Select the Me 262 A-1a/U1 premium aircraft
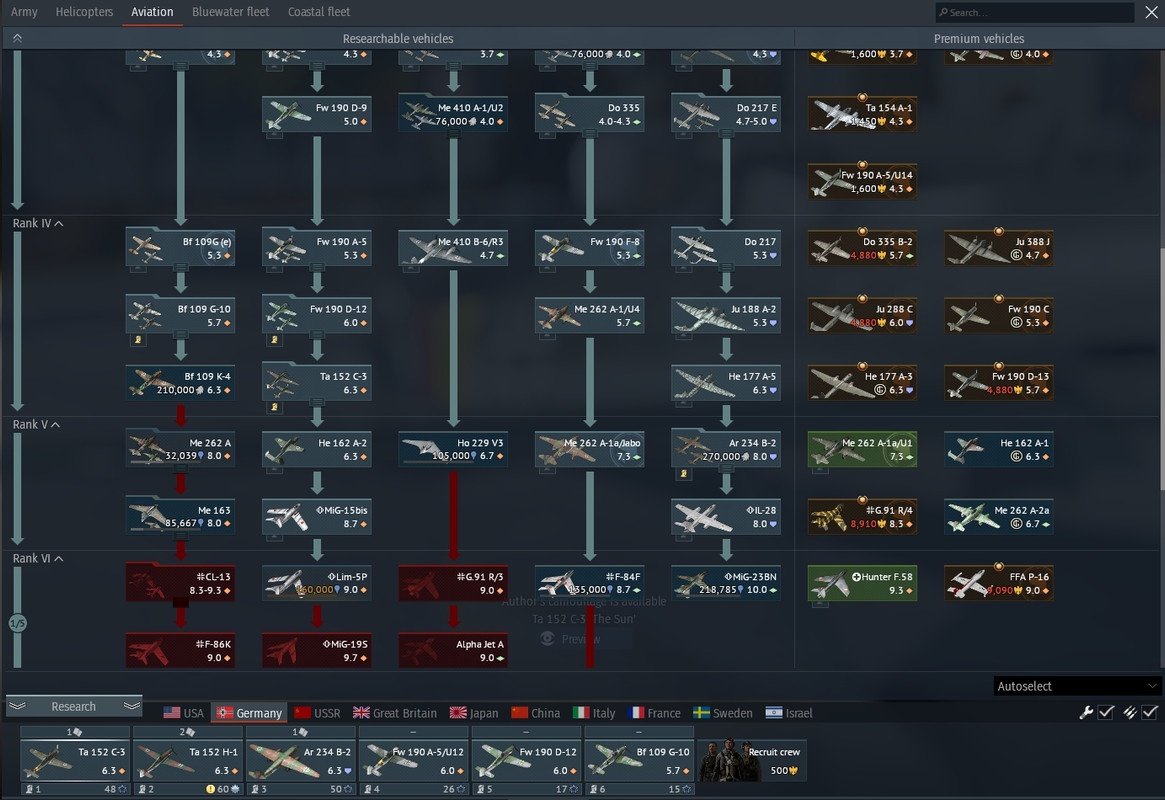This screenshot has height=800, width=1165. [x=862, y=449]
